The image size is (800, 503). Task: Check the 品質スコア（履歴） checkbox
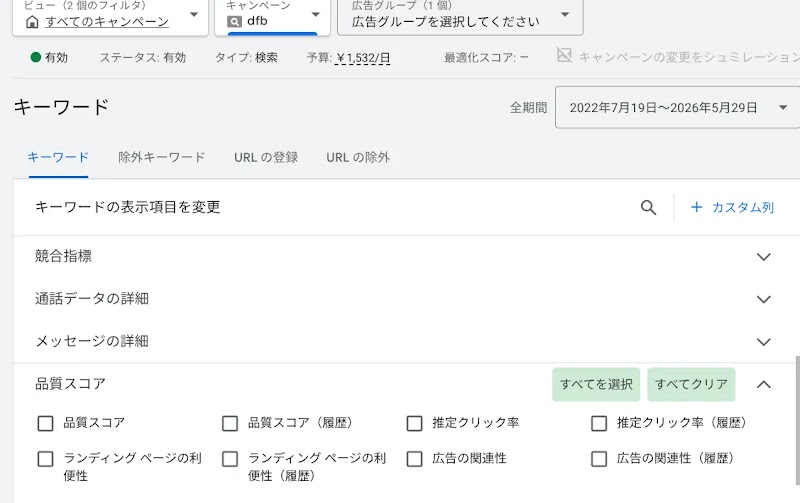[230, 423]
